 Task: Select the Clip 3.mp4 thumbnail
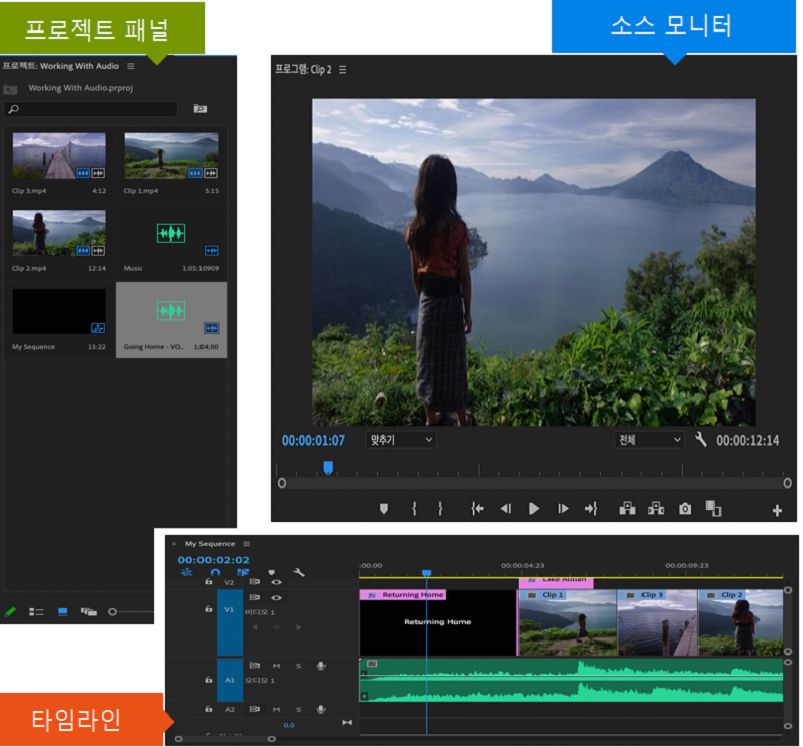point(59,156)
